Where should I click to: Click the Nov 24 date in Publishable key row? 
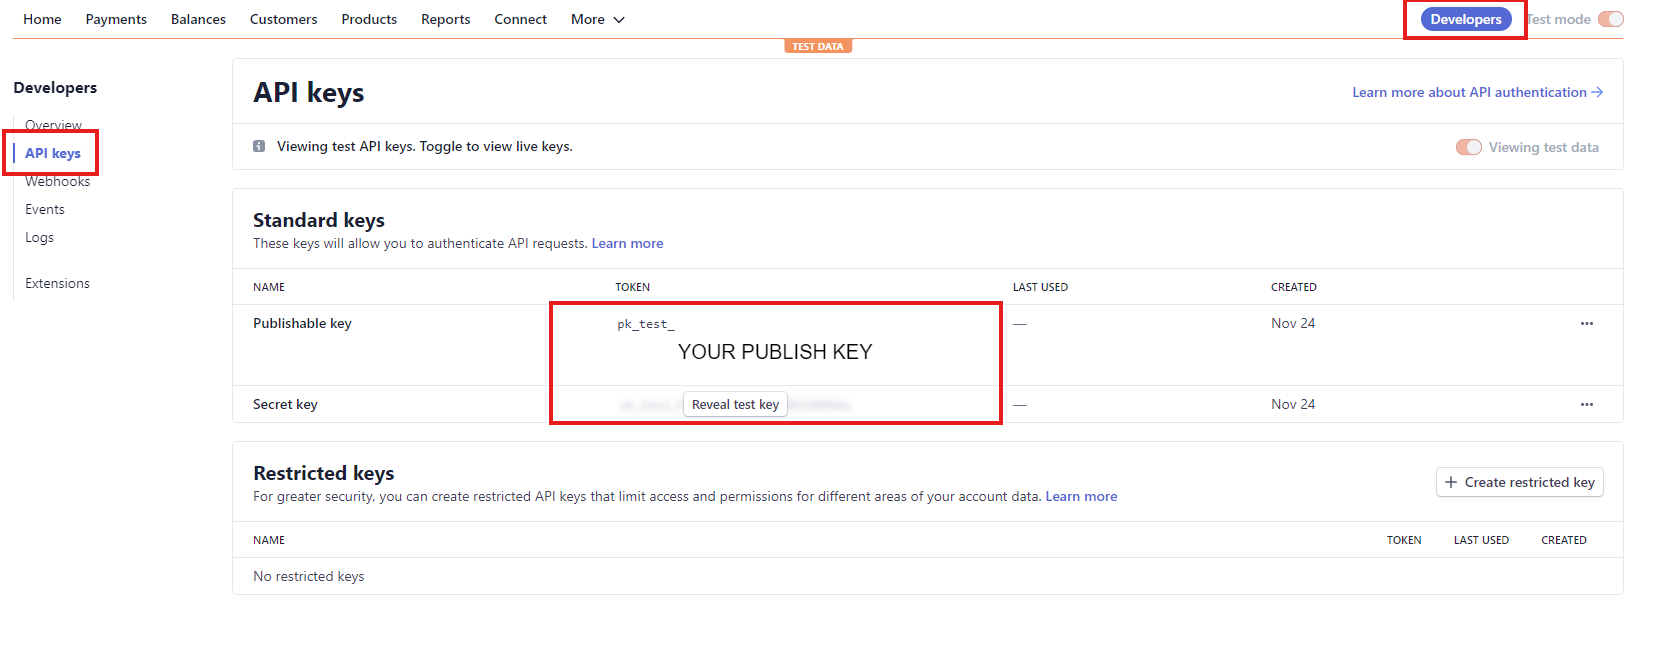pos(1293,323)
